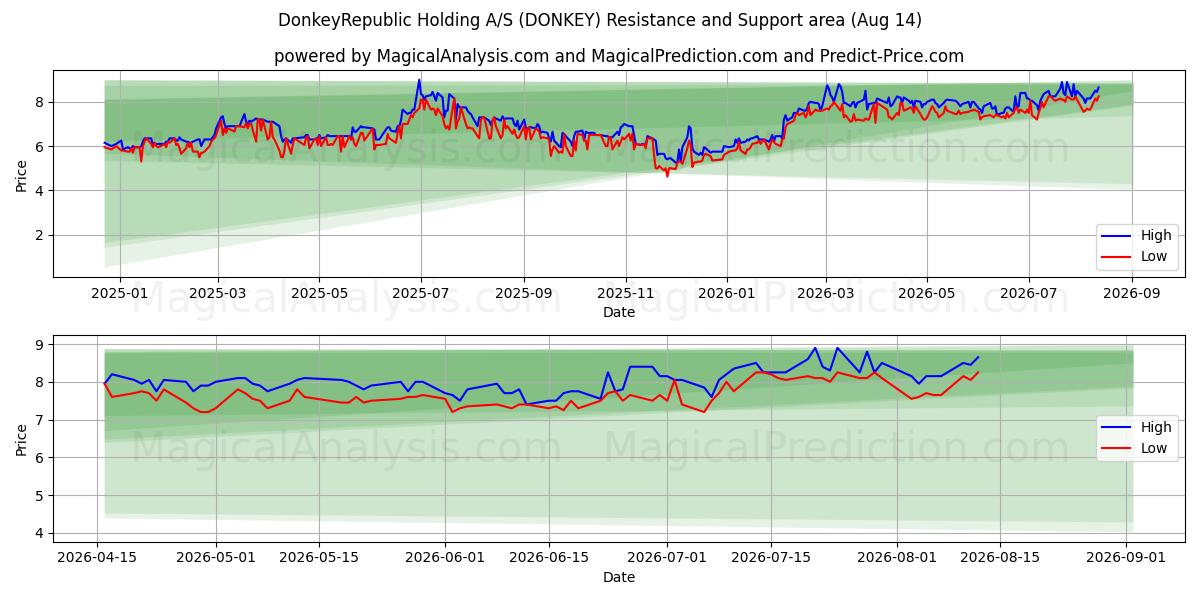The height and width of the screenshot is (600, 1200).
Task: Click the 'High' label in top chart legend
Action: (1156, 236)
